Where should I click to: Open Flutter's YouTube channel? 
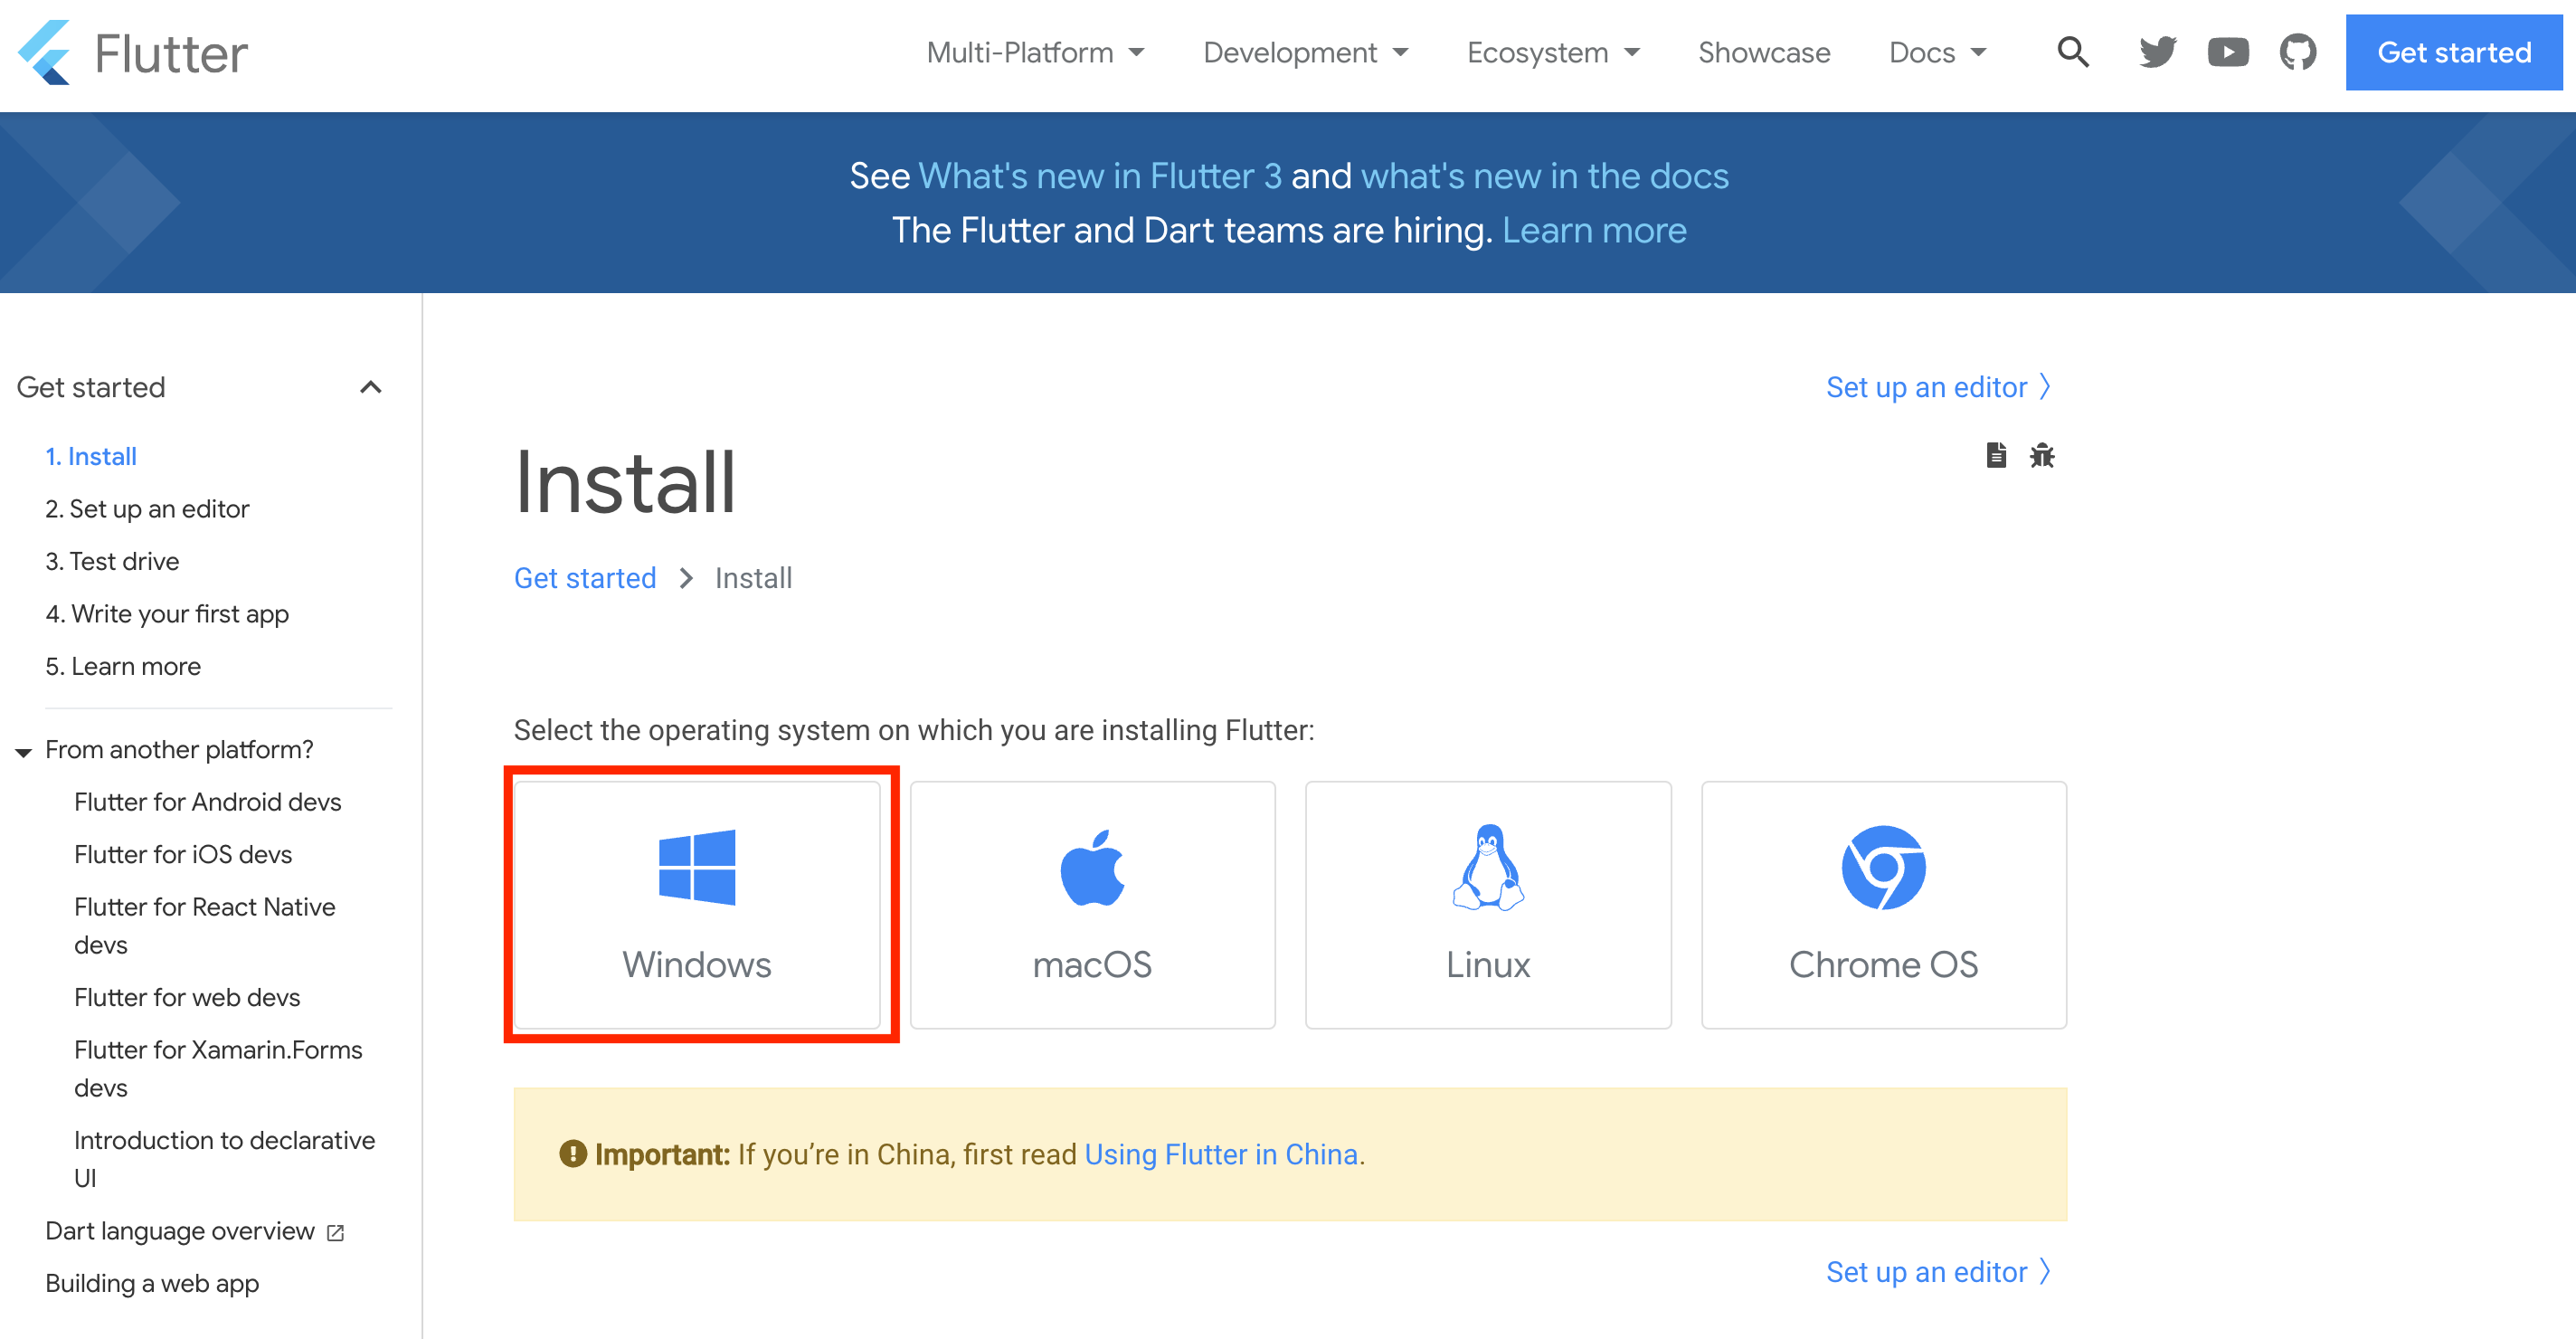pos(2228,52)
